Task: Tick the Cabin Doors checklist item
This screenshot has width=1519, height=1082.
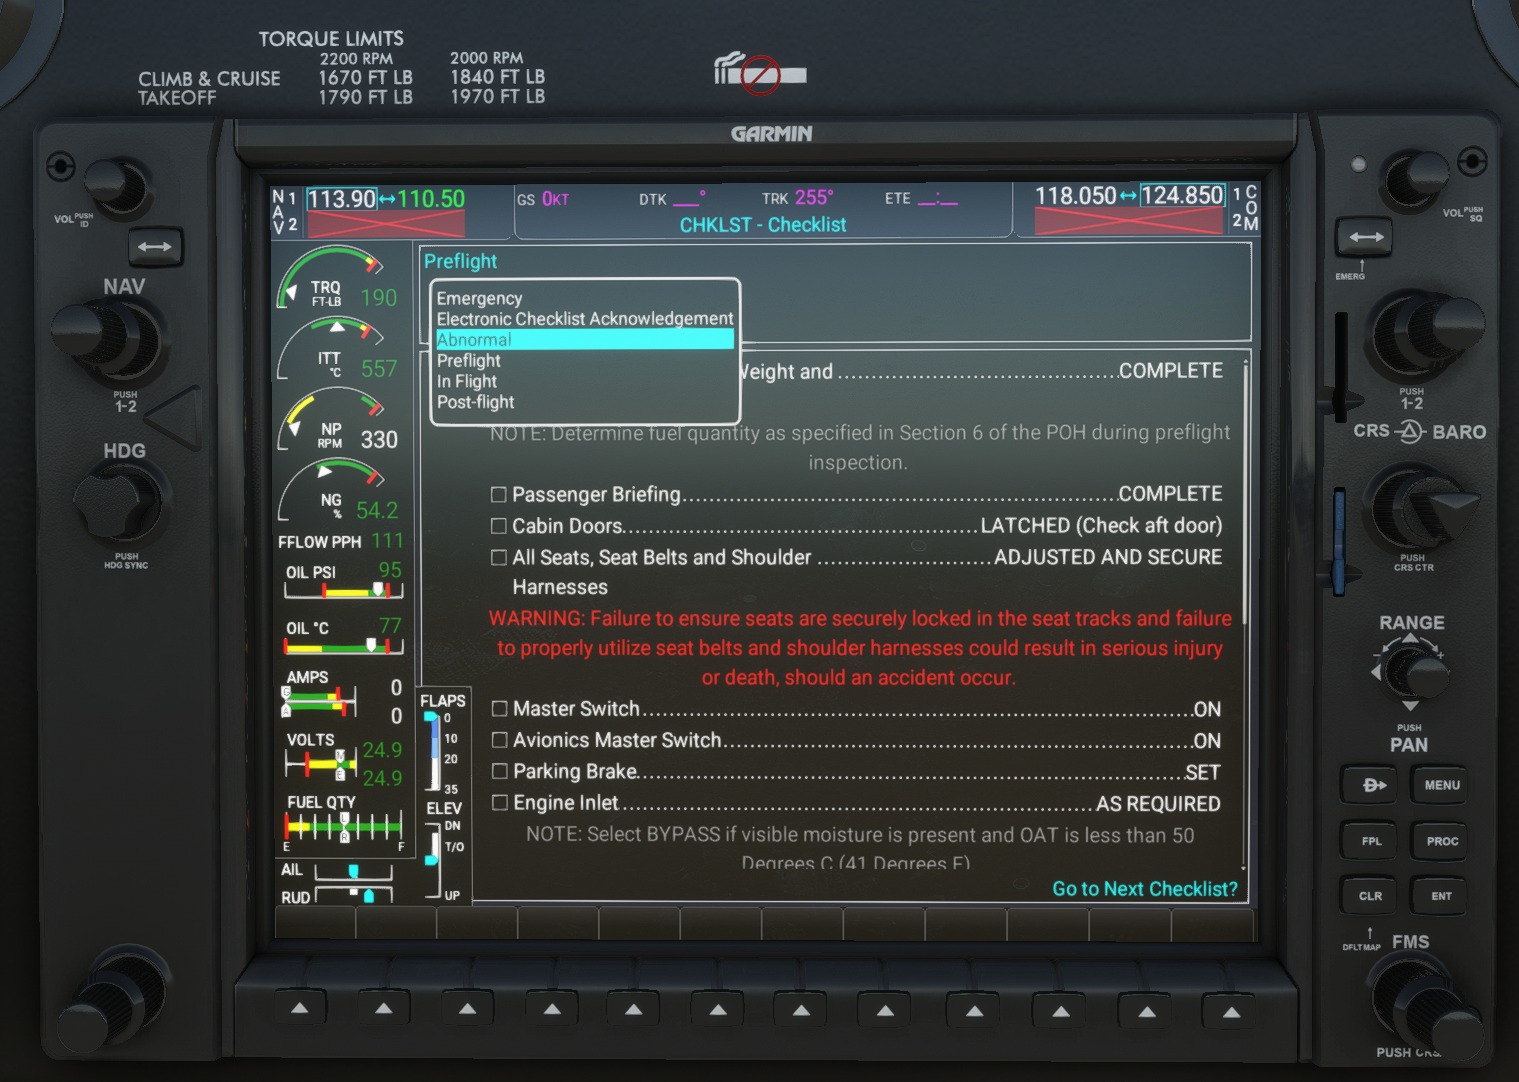Action: coord(498,526)
